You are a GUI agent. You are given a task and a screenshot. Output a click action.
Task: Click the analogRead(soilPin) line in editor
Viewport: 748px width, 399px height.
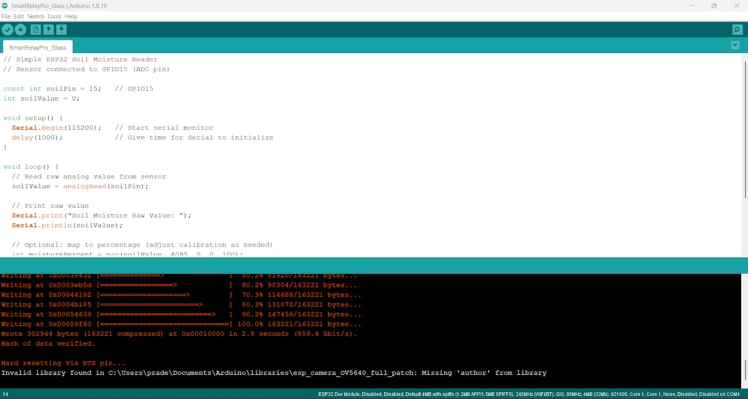(x=80, y=186)
